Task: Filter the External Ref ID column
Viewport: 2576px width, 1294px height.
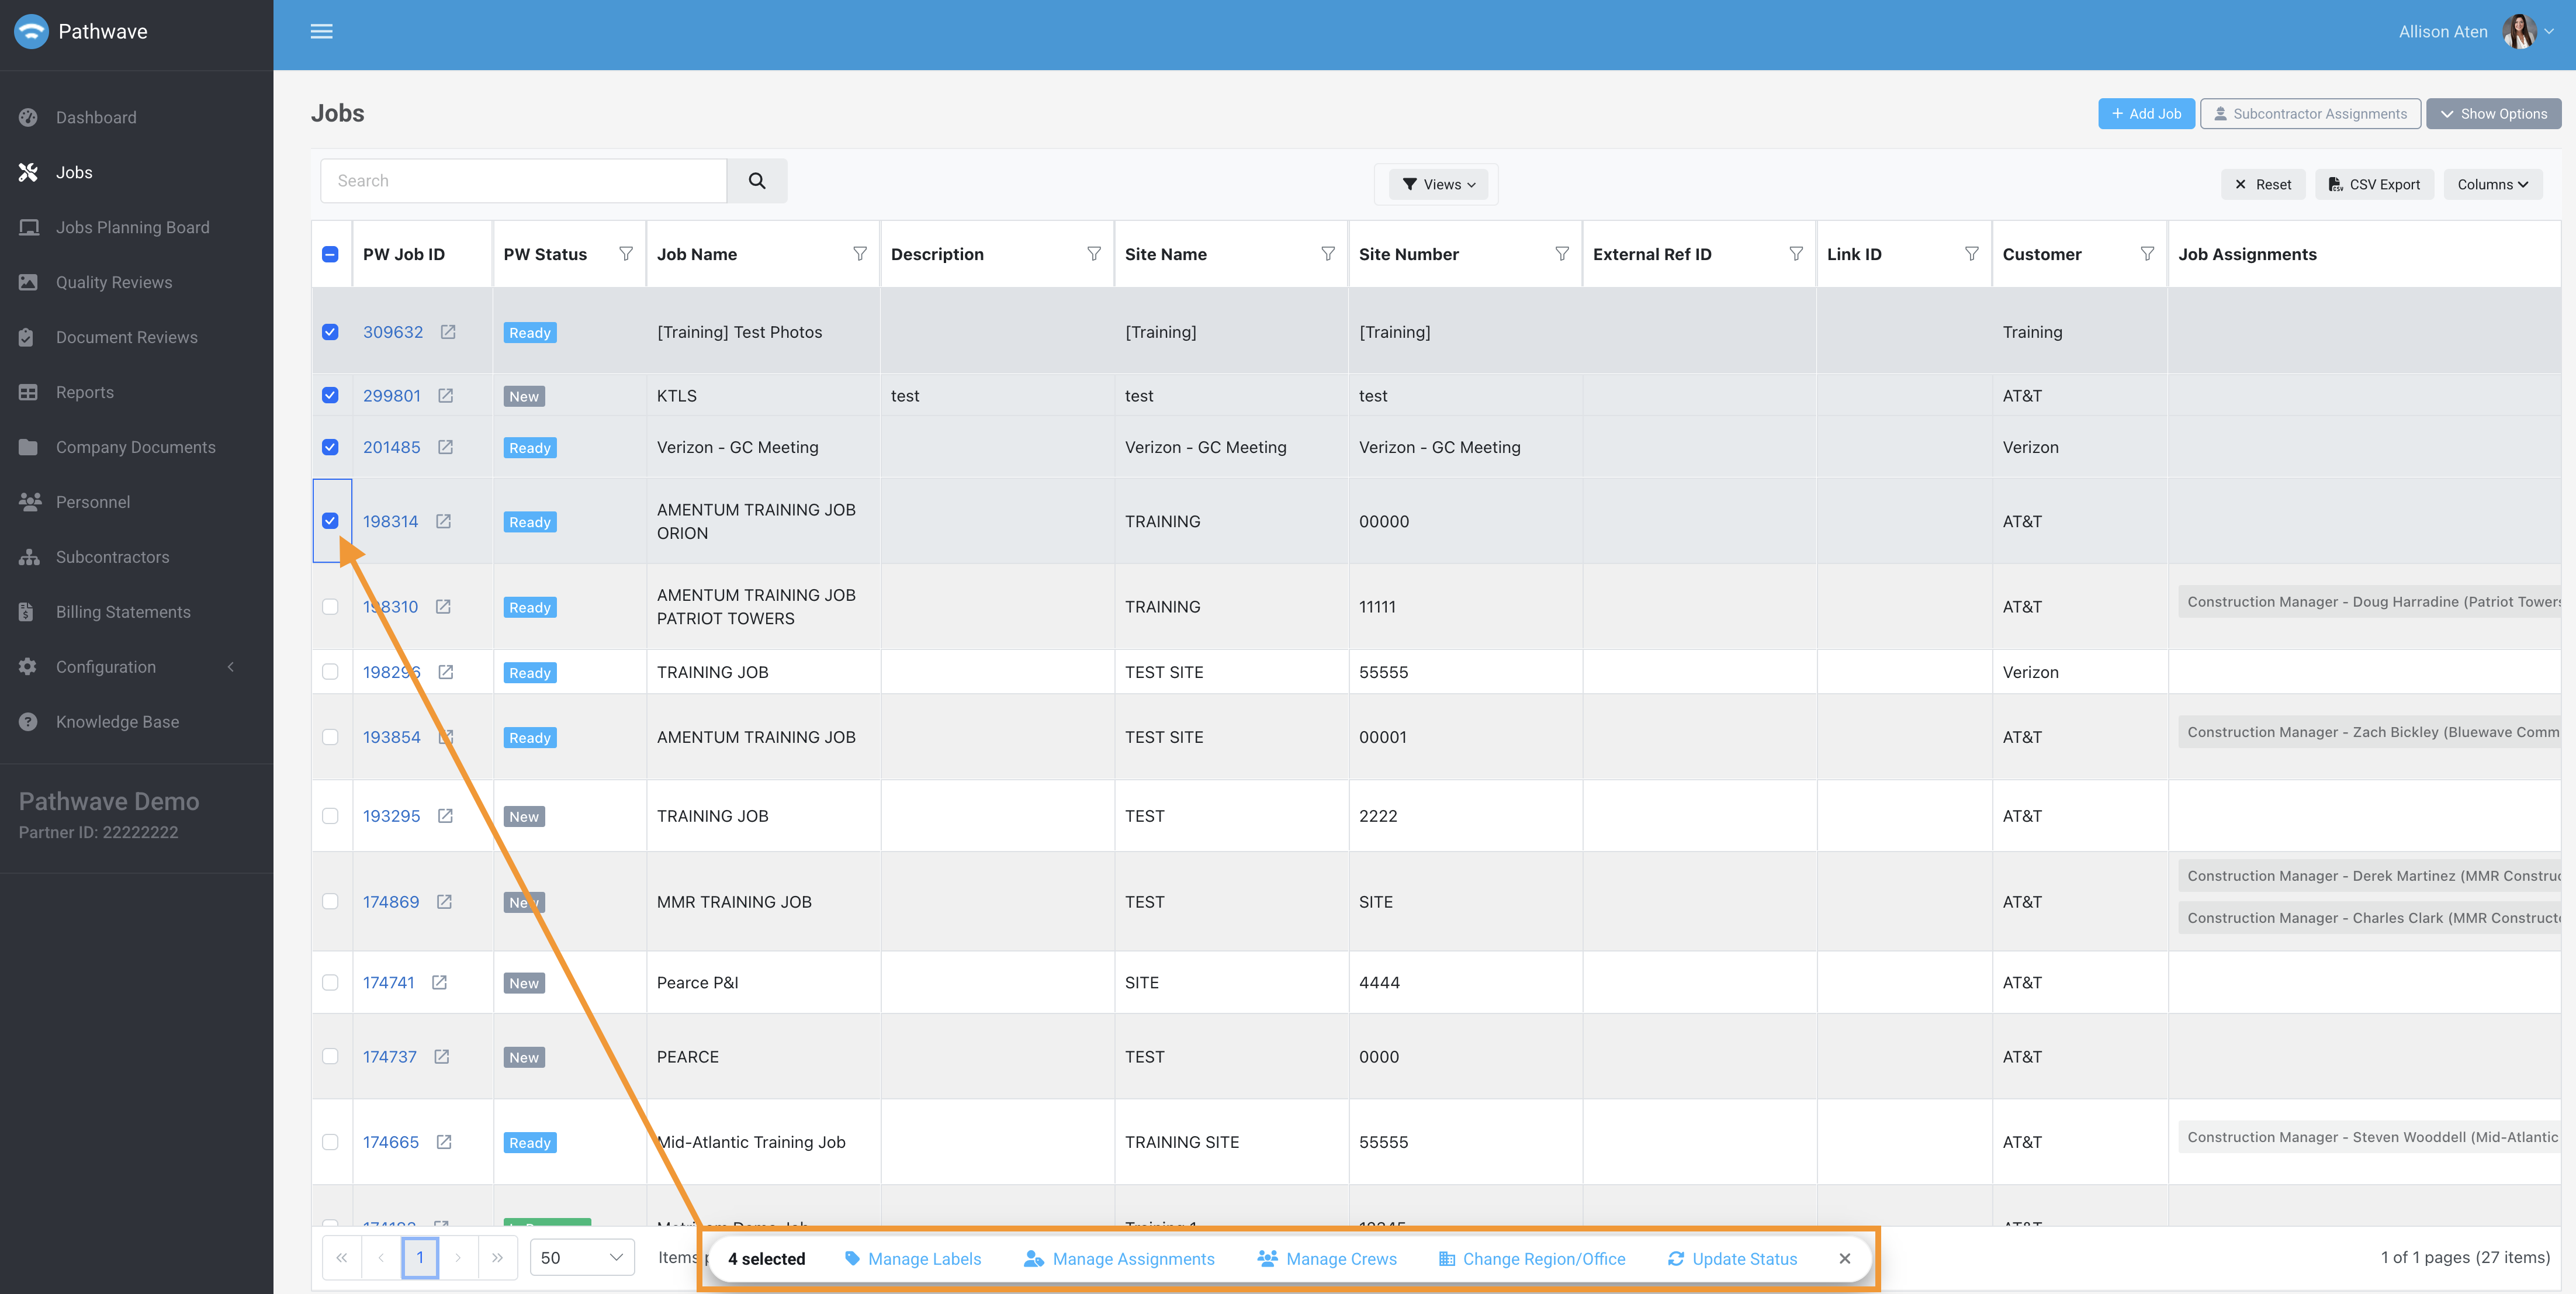Action: point(1796,254)
